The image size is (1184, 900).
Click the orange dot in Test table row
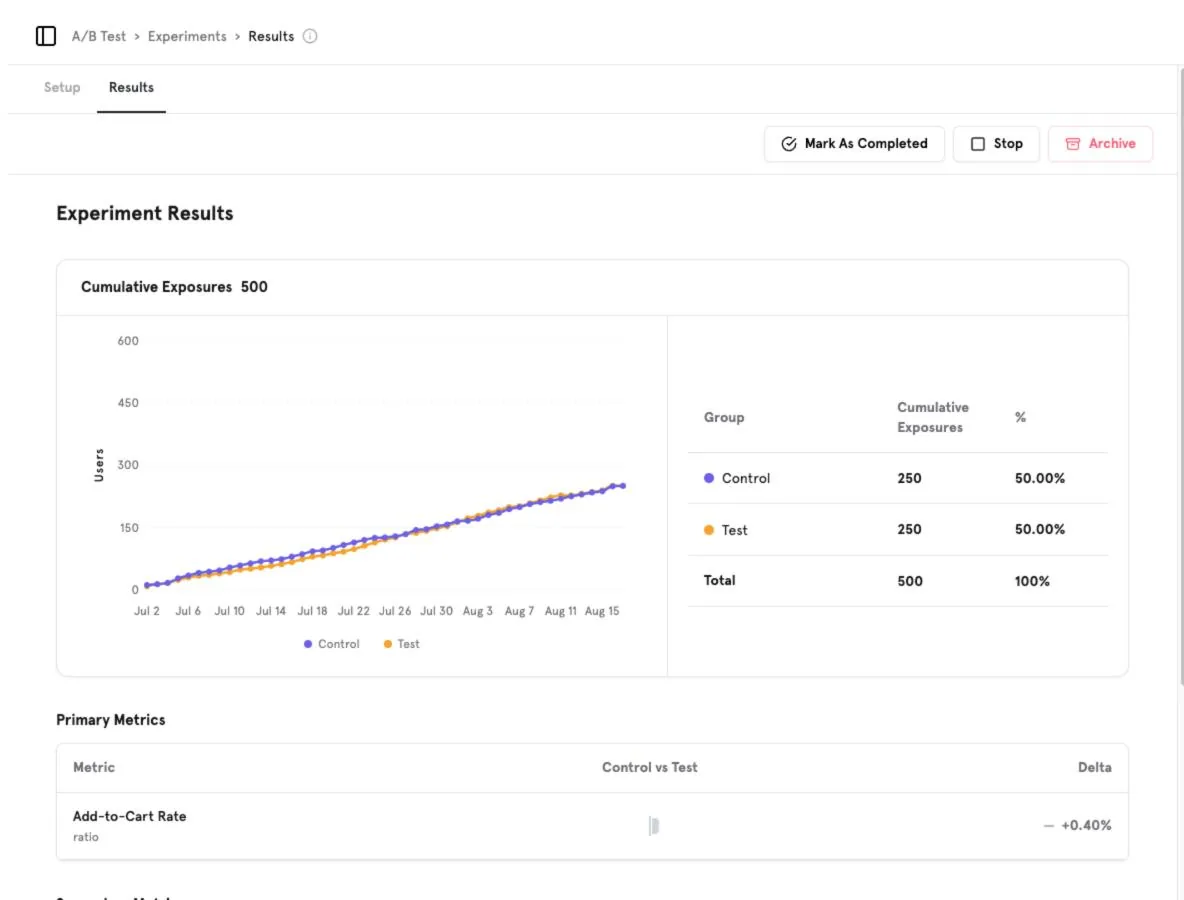708,530
